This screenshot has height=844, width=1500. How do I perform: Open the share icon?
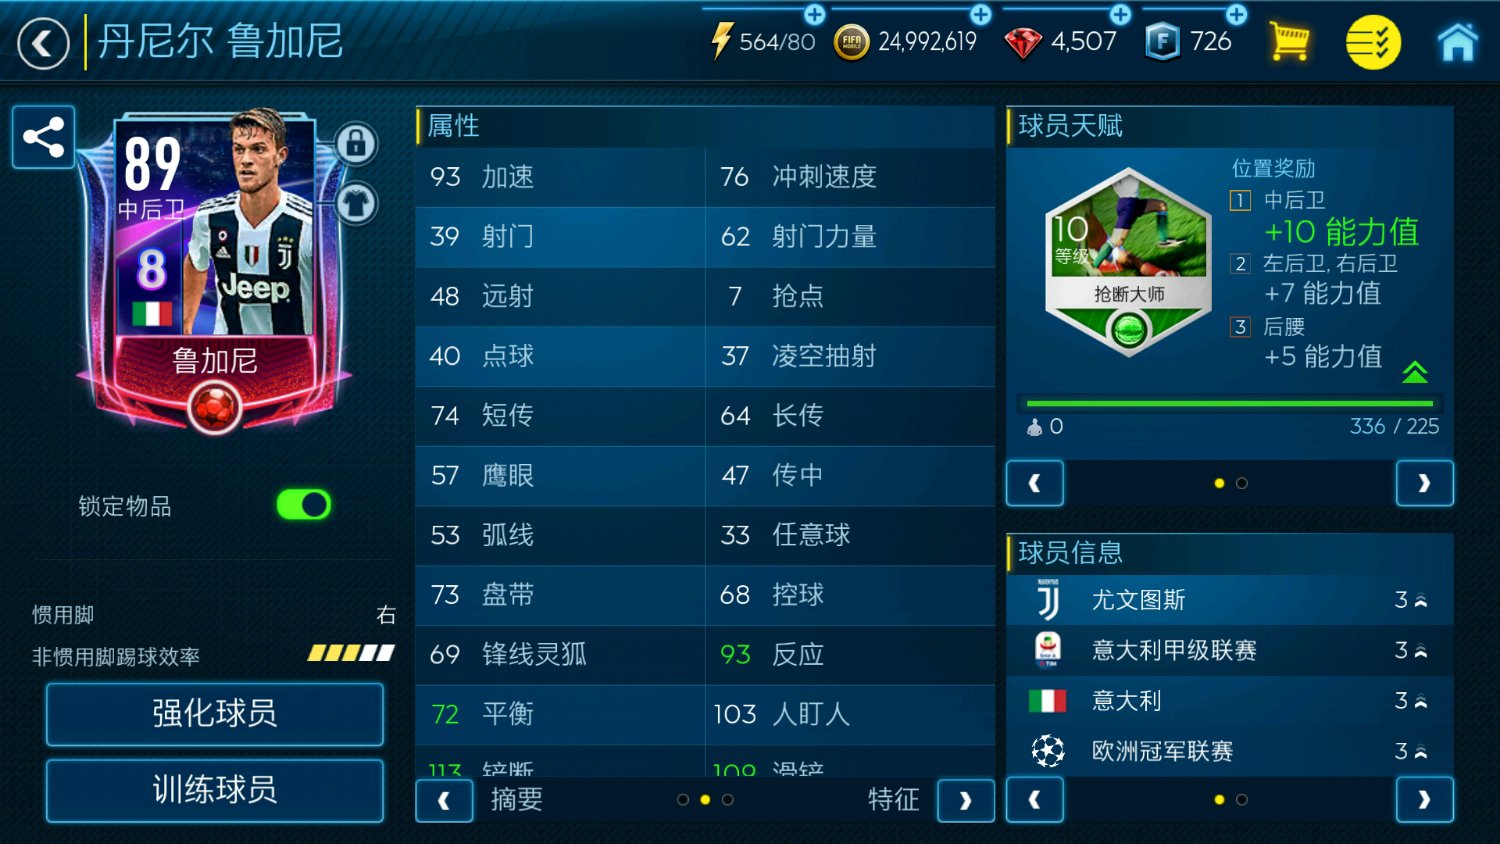(x=43, y=137)
